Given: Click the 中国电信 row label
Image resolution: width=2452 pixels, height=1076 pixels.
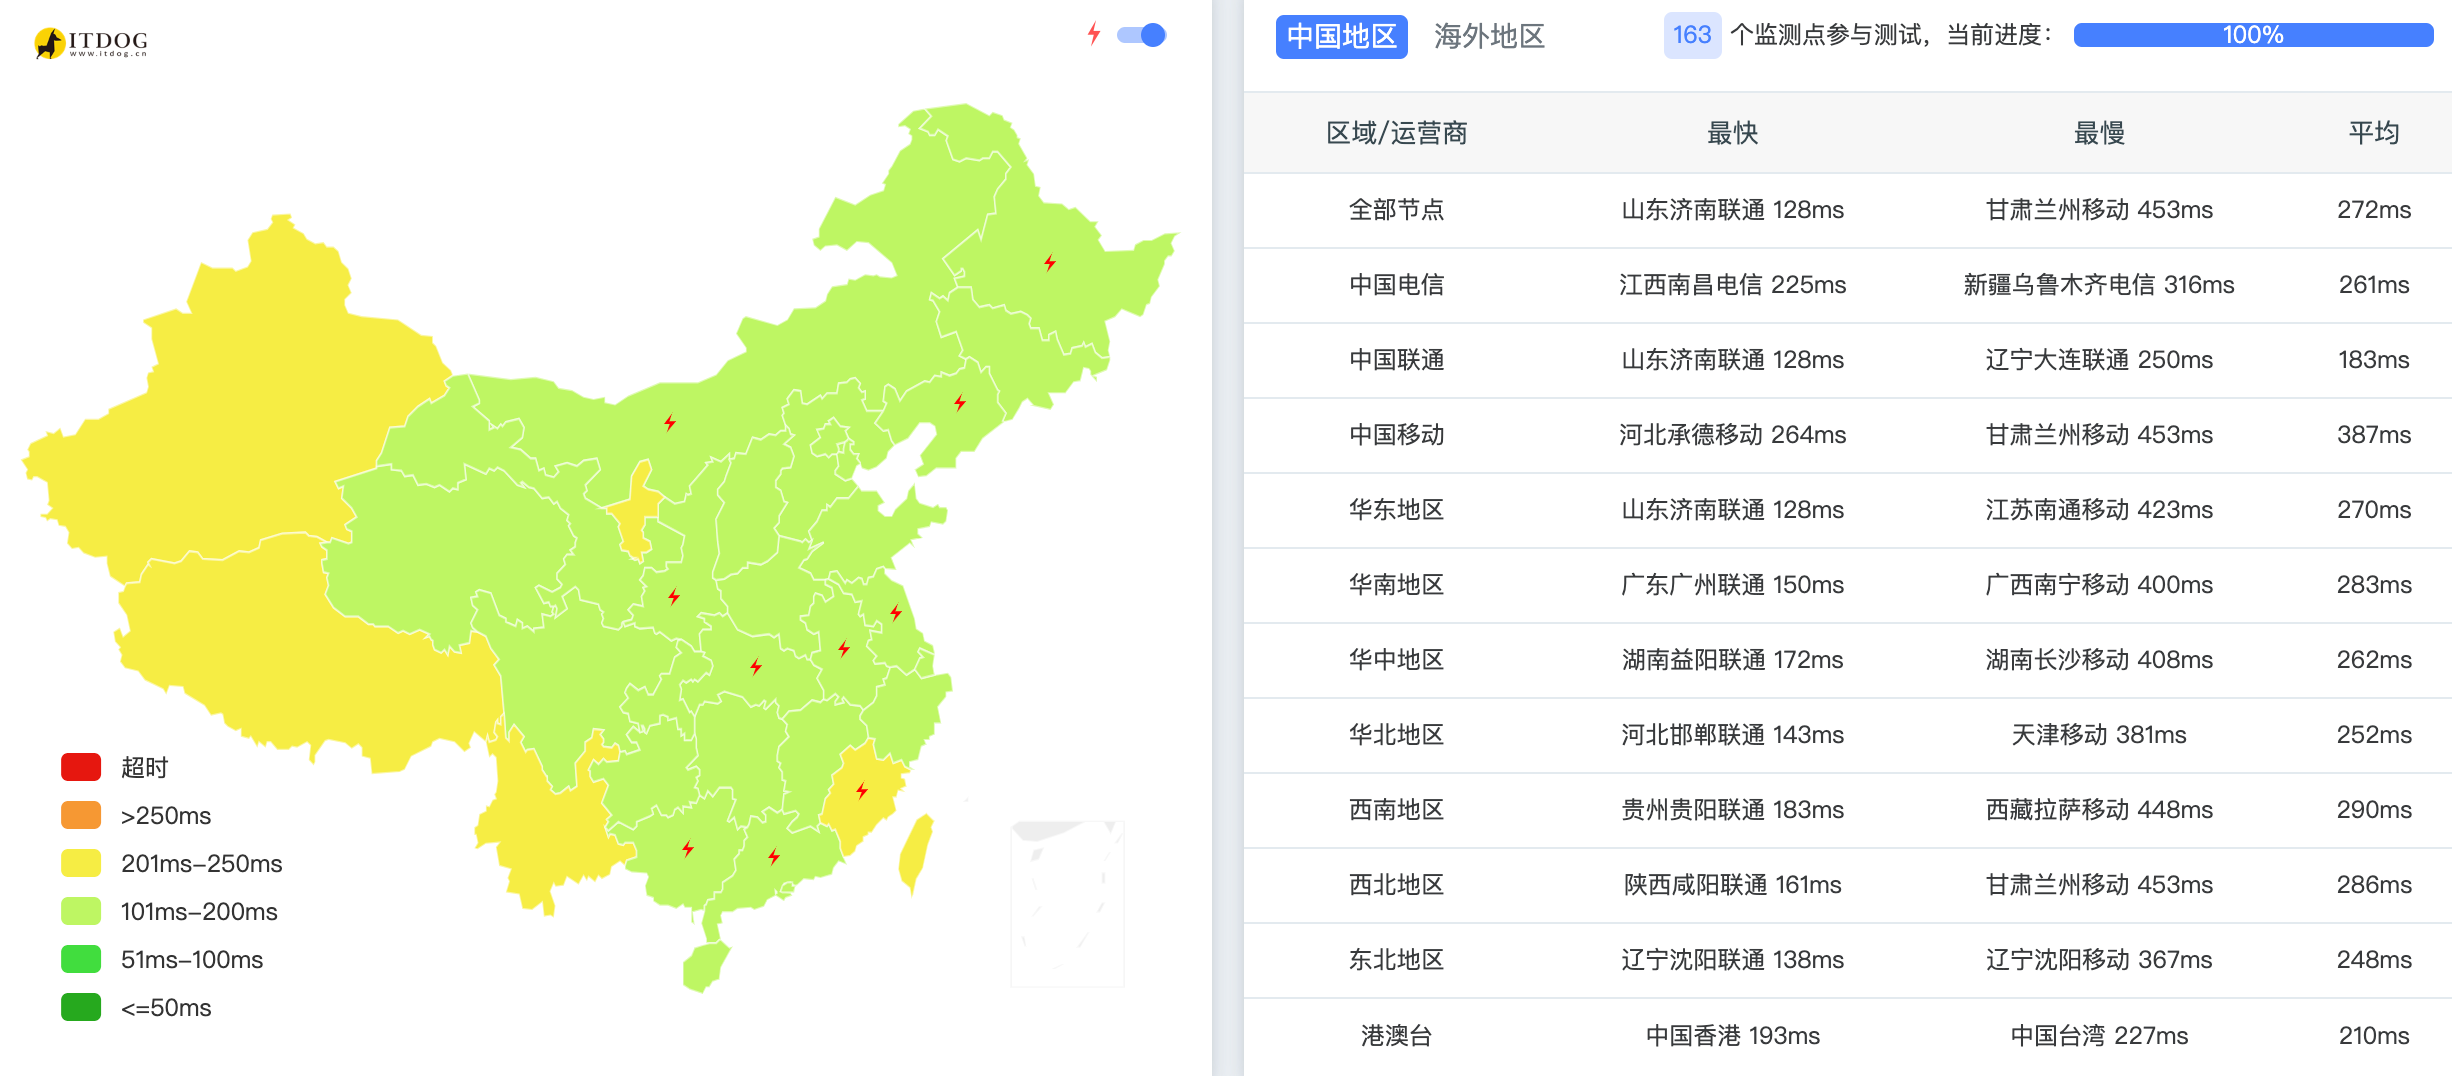Looking at the screenshot, I should point(1396,285).
